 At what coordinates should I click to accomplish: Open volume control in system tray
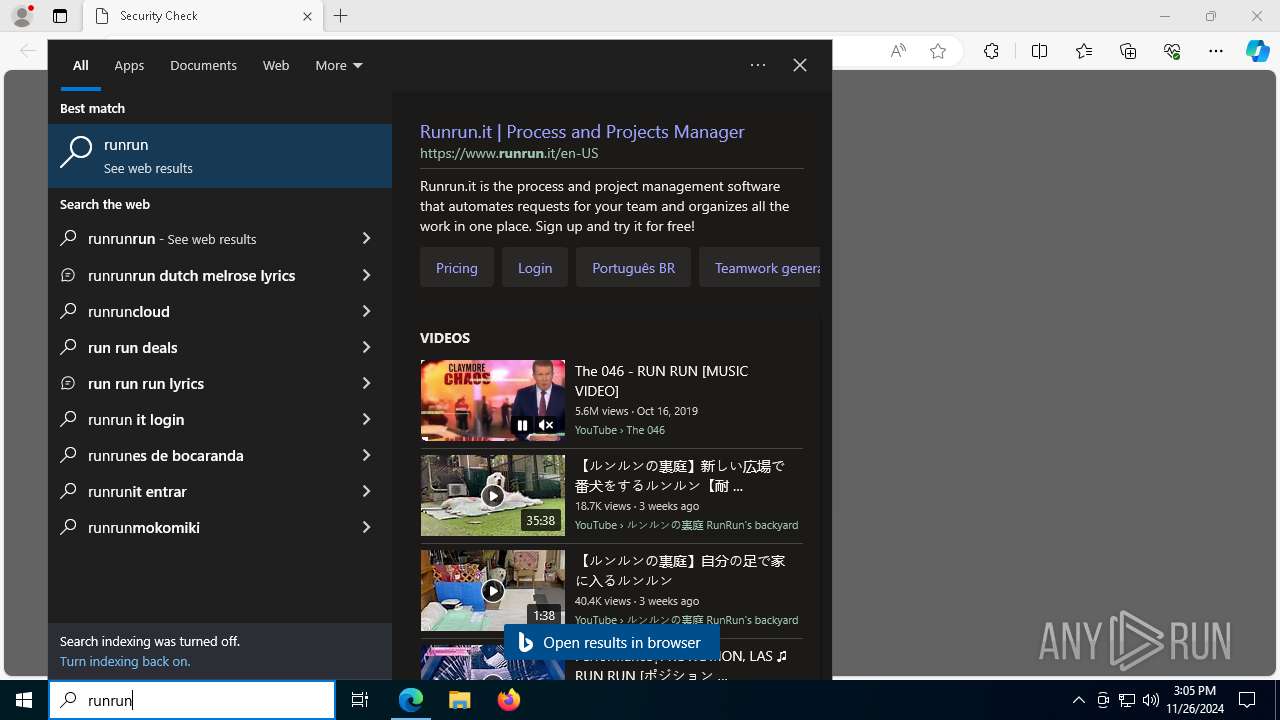[x=1151, y=700]
